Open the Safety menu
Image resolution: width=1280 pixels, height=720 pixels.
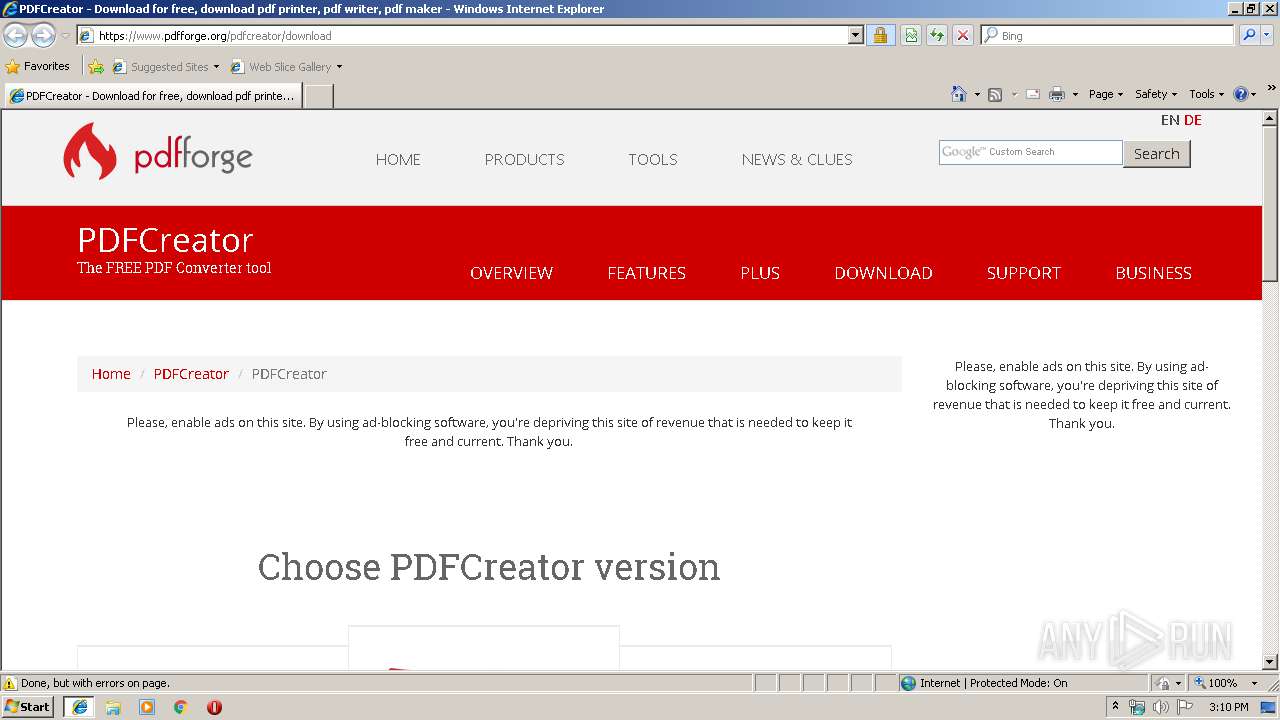pyautogui.click(x=1156, y=94)
